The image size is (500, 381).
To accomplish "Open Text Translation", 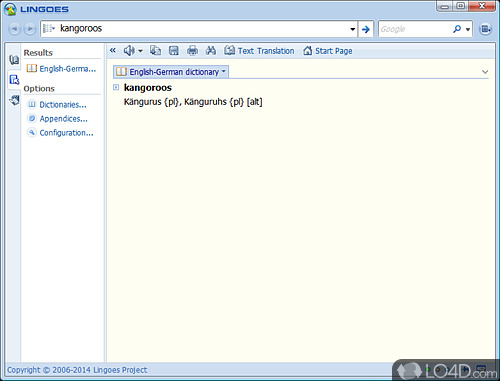I will [x=259, y=51].
